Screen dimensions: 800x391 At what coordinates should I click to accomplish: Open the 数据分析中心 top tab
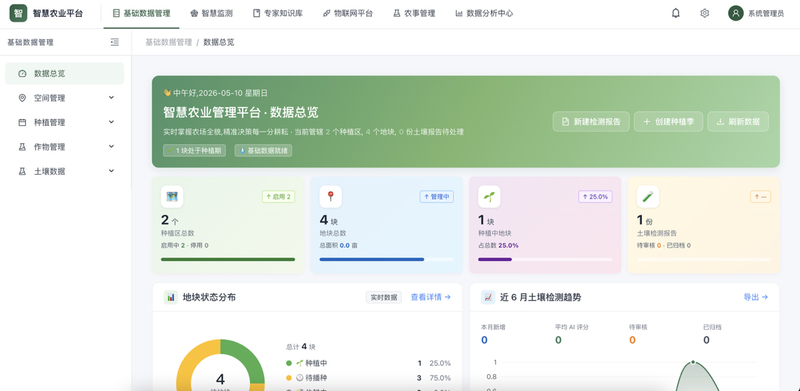[484, 14]
